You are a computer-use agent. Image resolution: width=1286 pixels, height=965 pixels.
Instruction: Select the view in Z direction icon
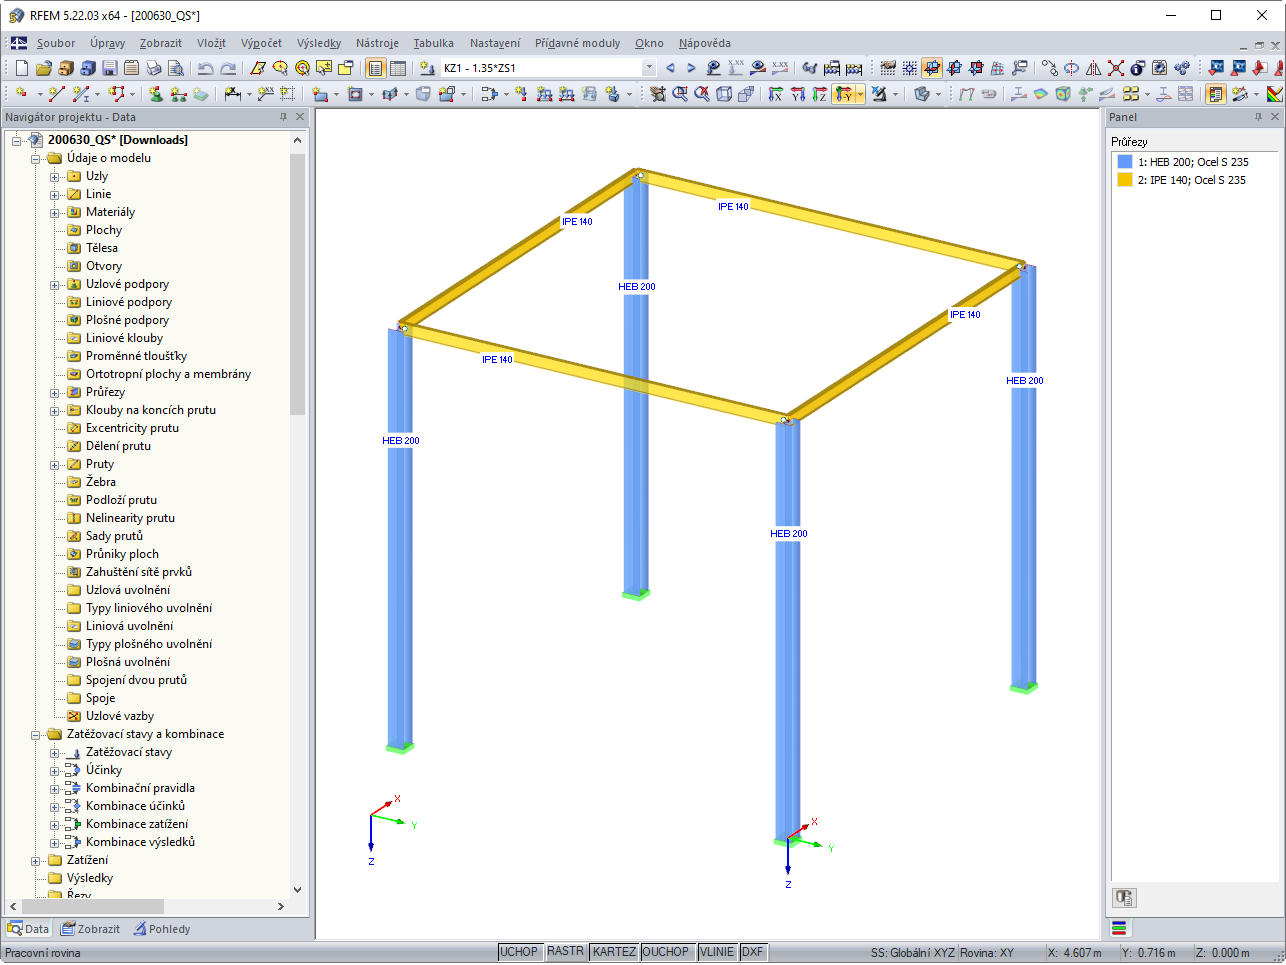tap(819, 94)
